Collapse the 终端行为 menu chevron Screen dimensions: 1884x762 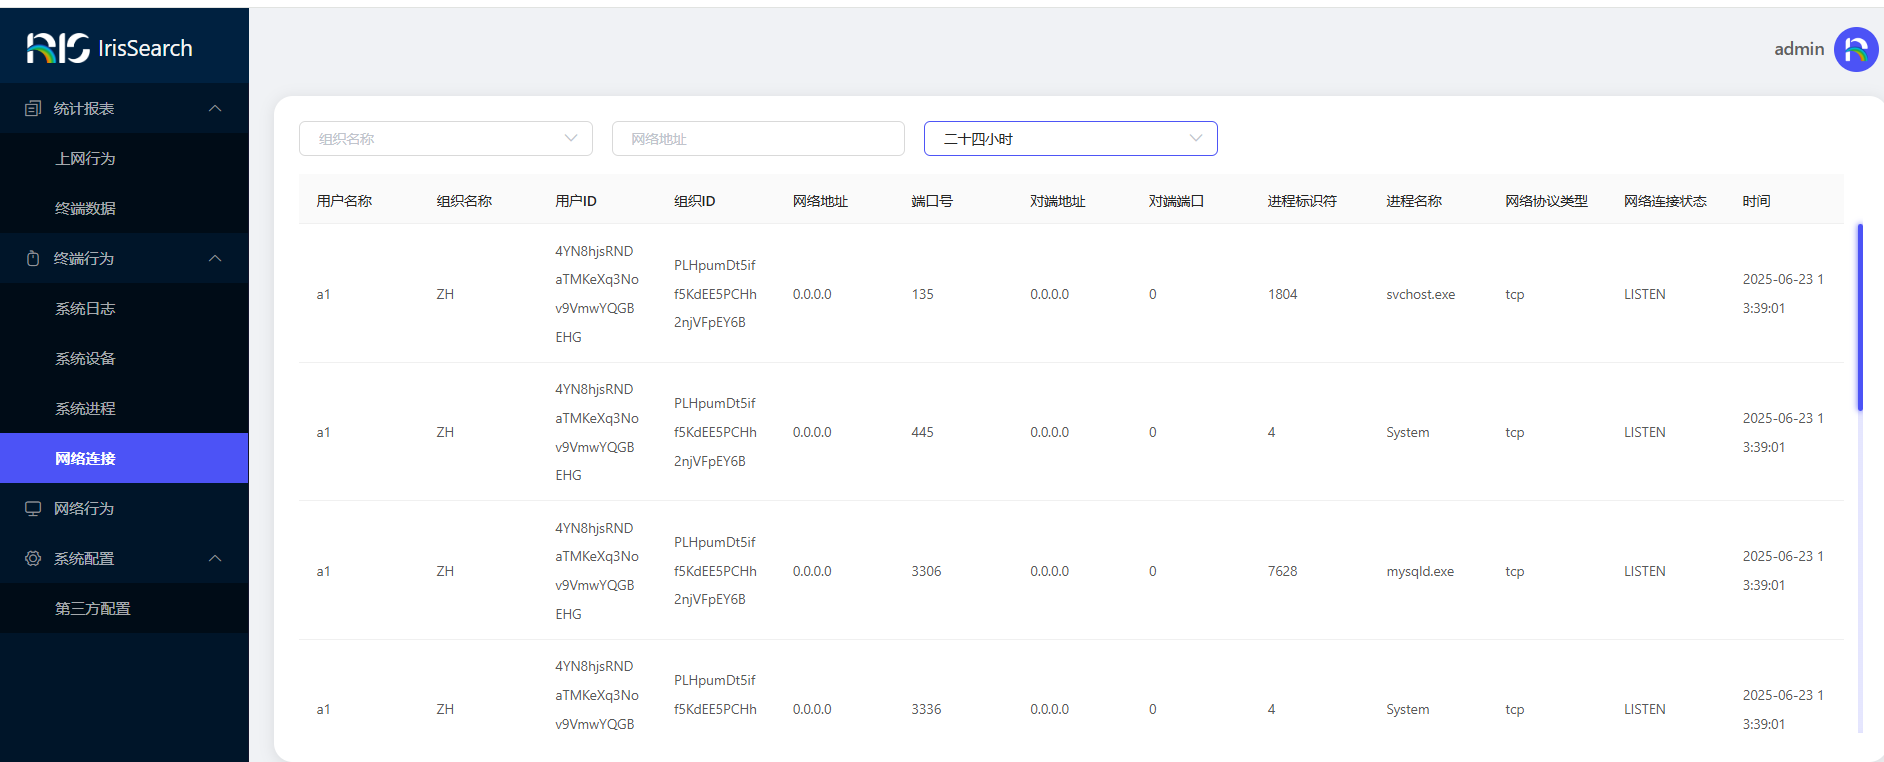pyautogui.click(x=215, y=258)
